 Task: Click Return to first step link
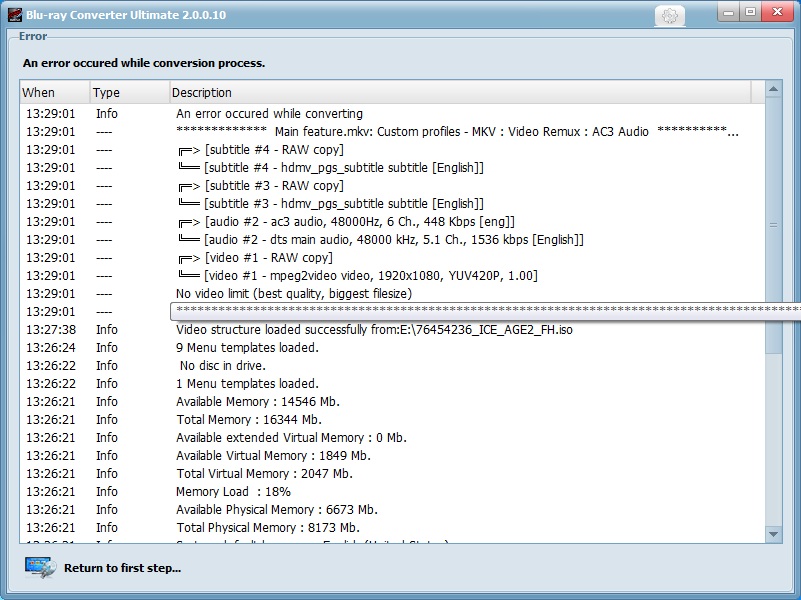click(122, 568)
